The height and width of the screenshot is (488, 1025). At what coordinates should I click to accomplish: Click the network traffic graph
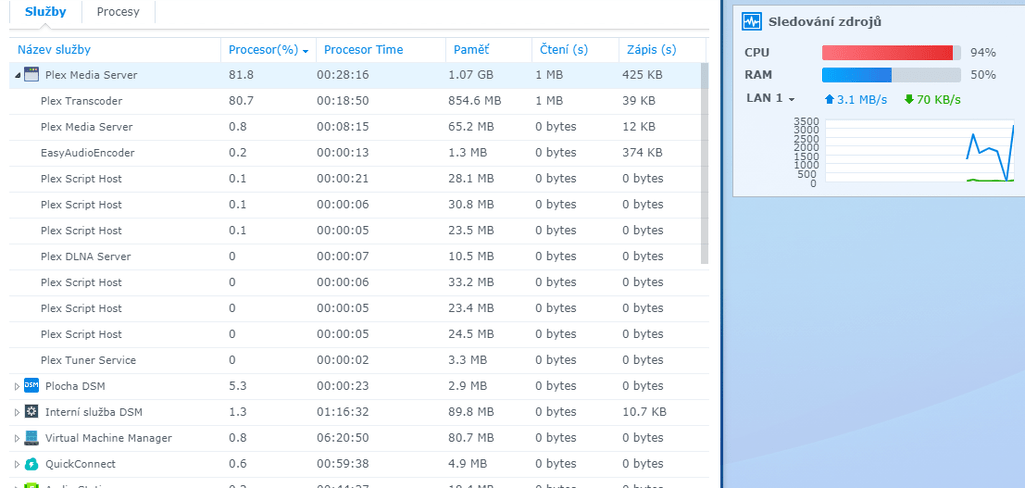point(920,152)
